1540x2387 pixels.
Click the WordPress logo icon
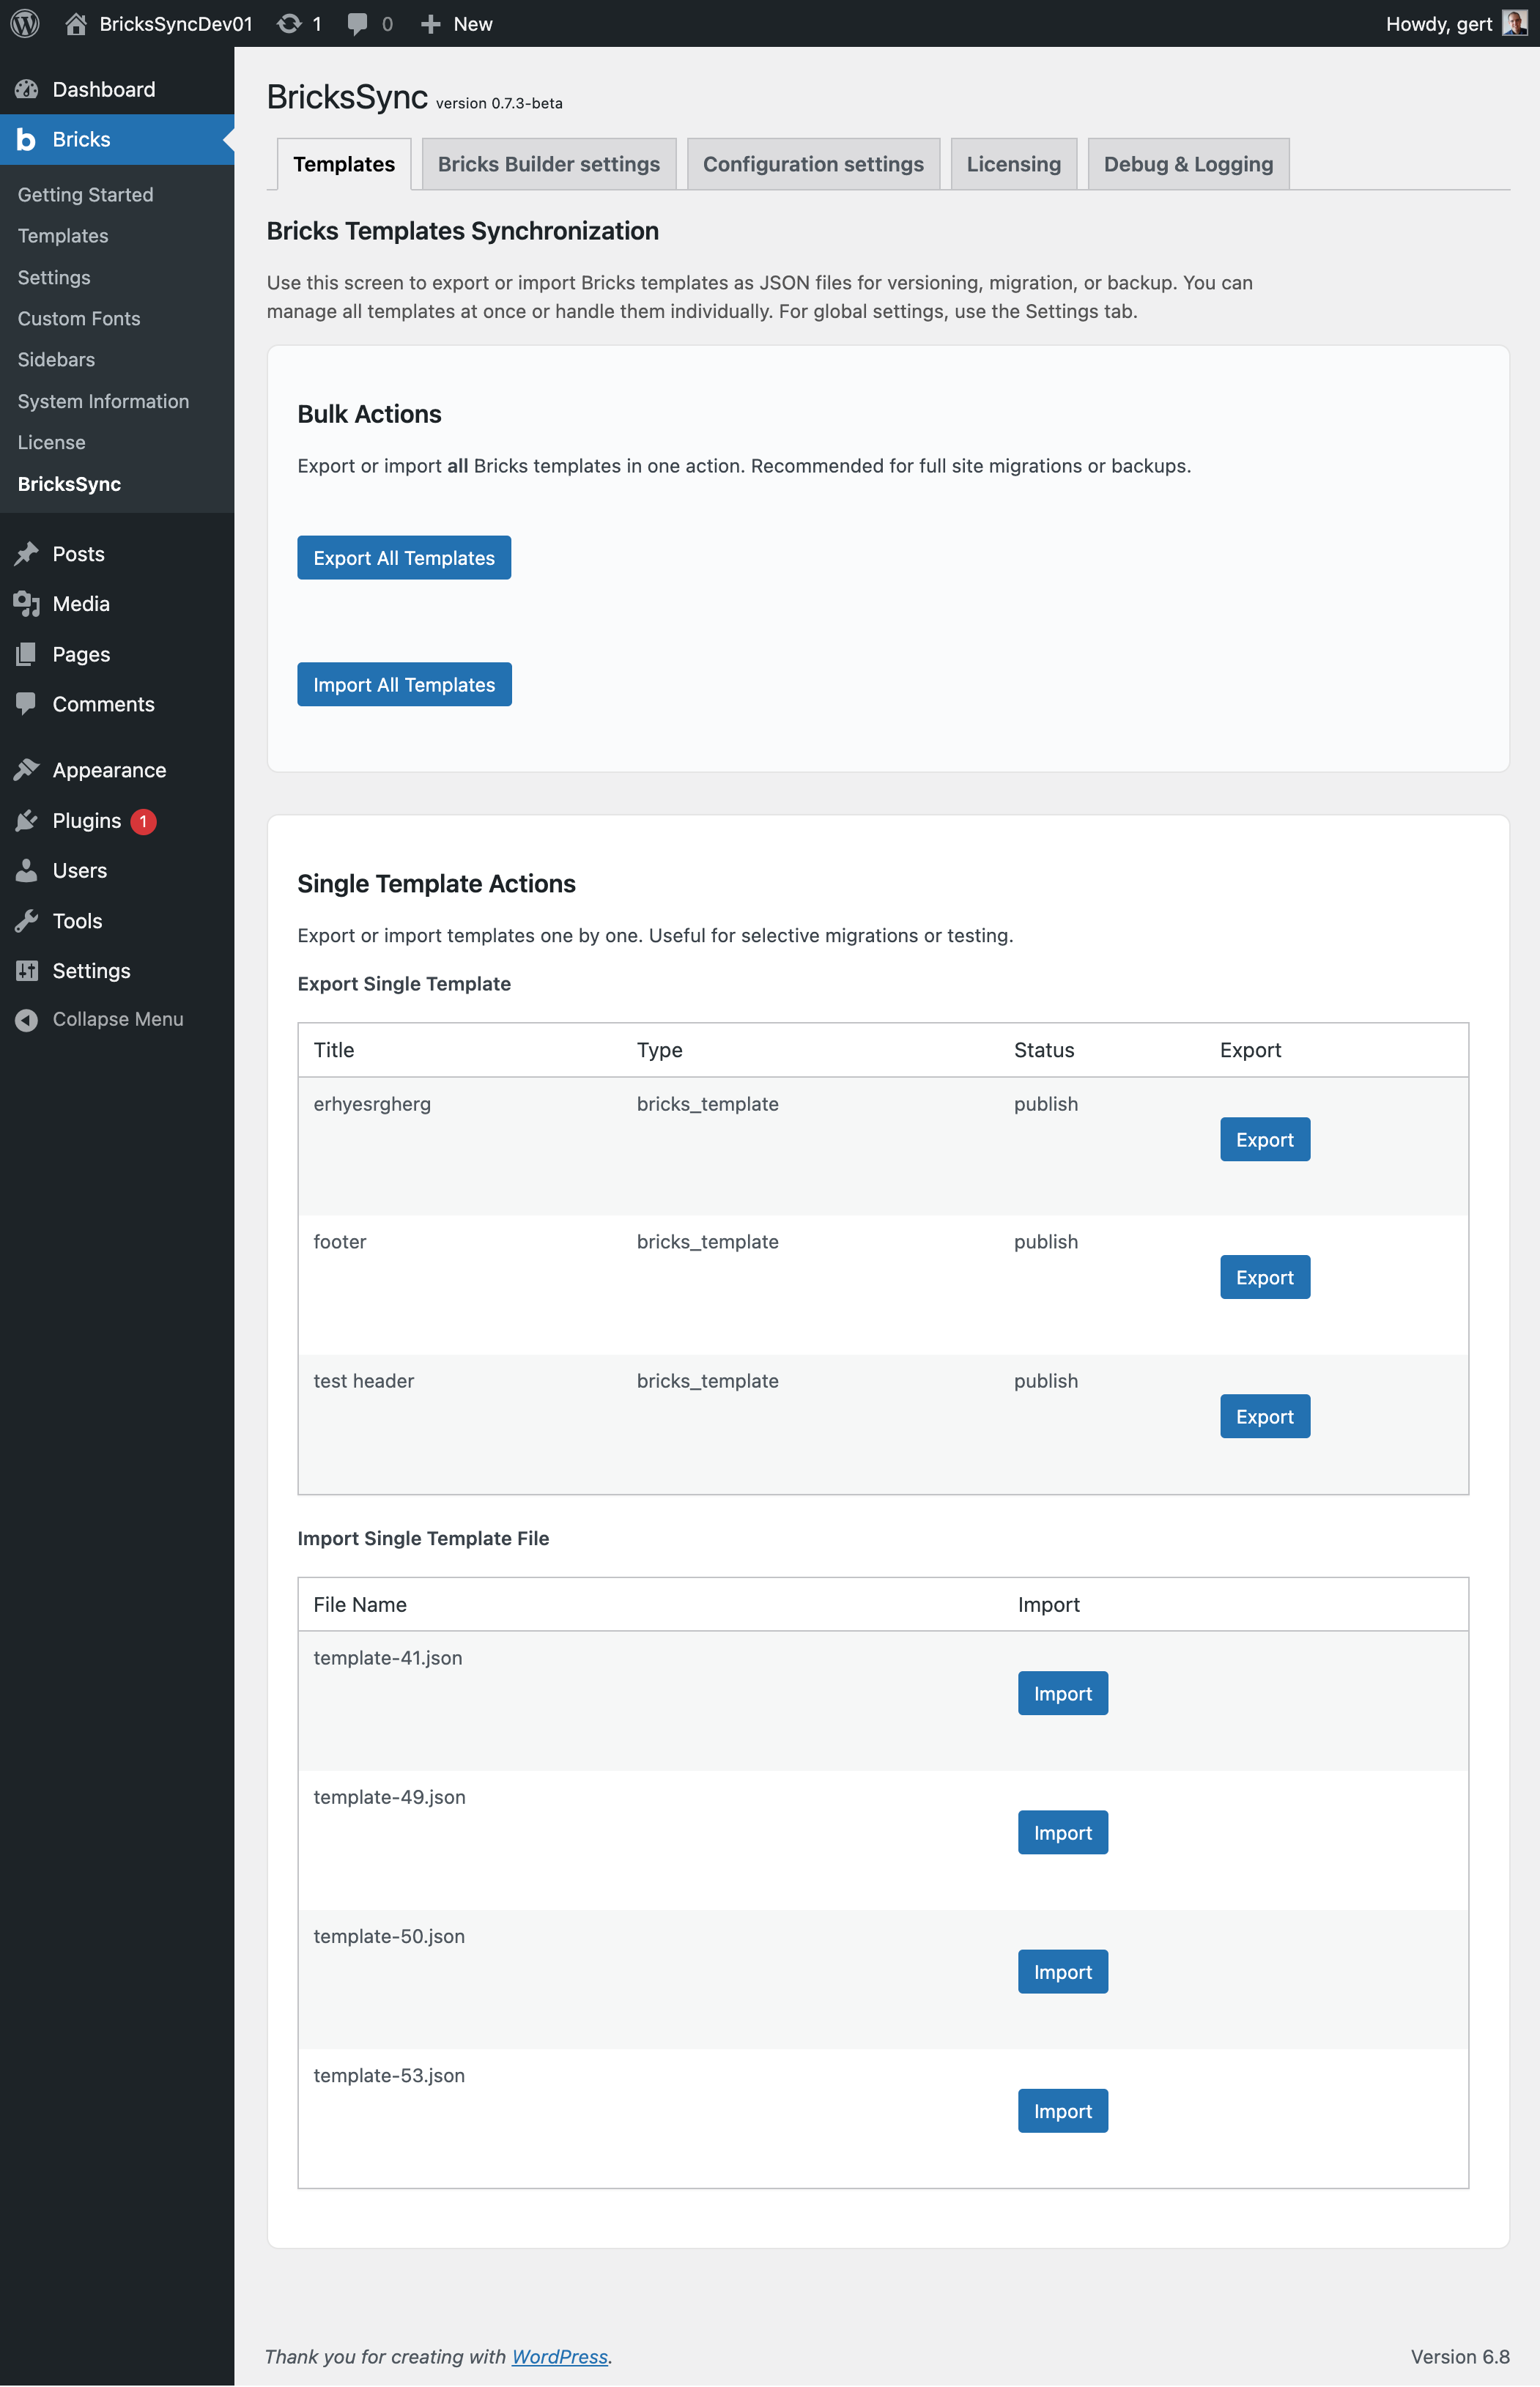click(24, 23)
